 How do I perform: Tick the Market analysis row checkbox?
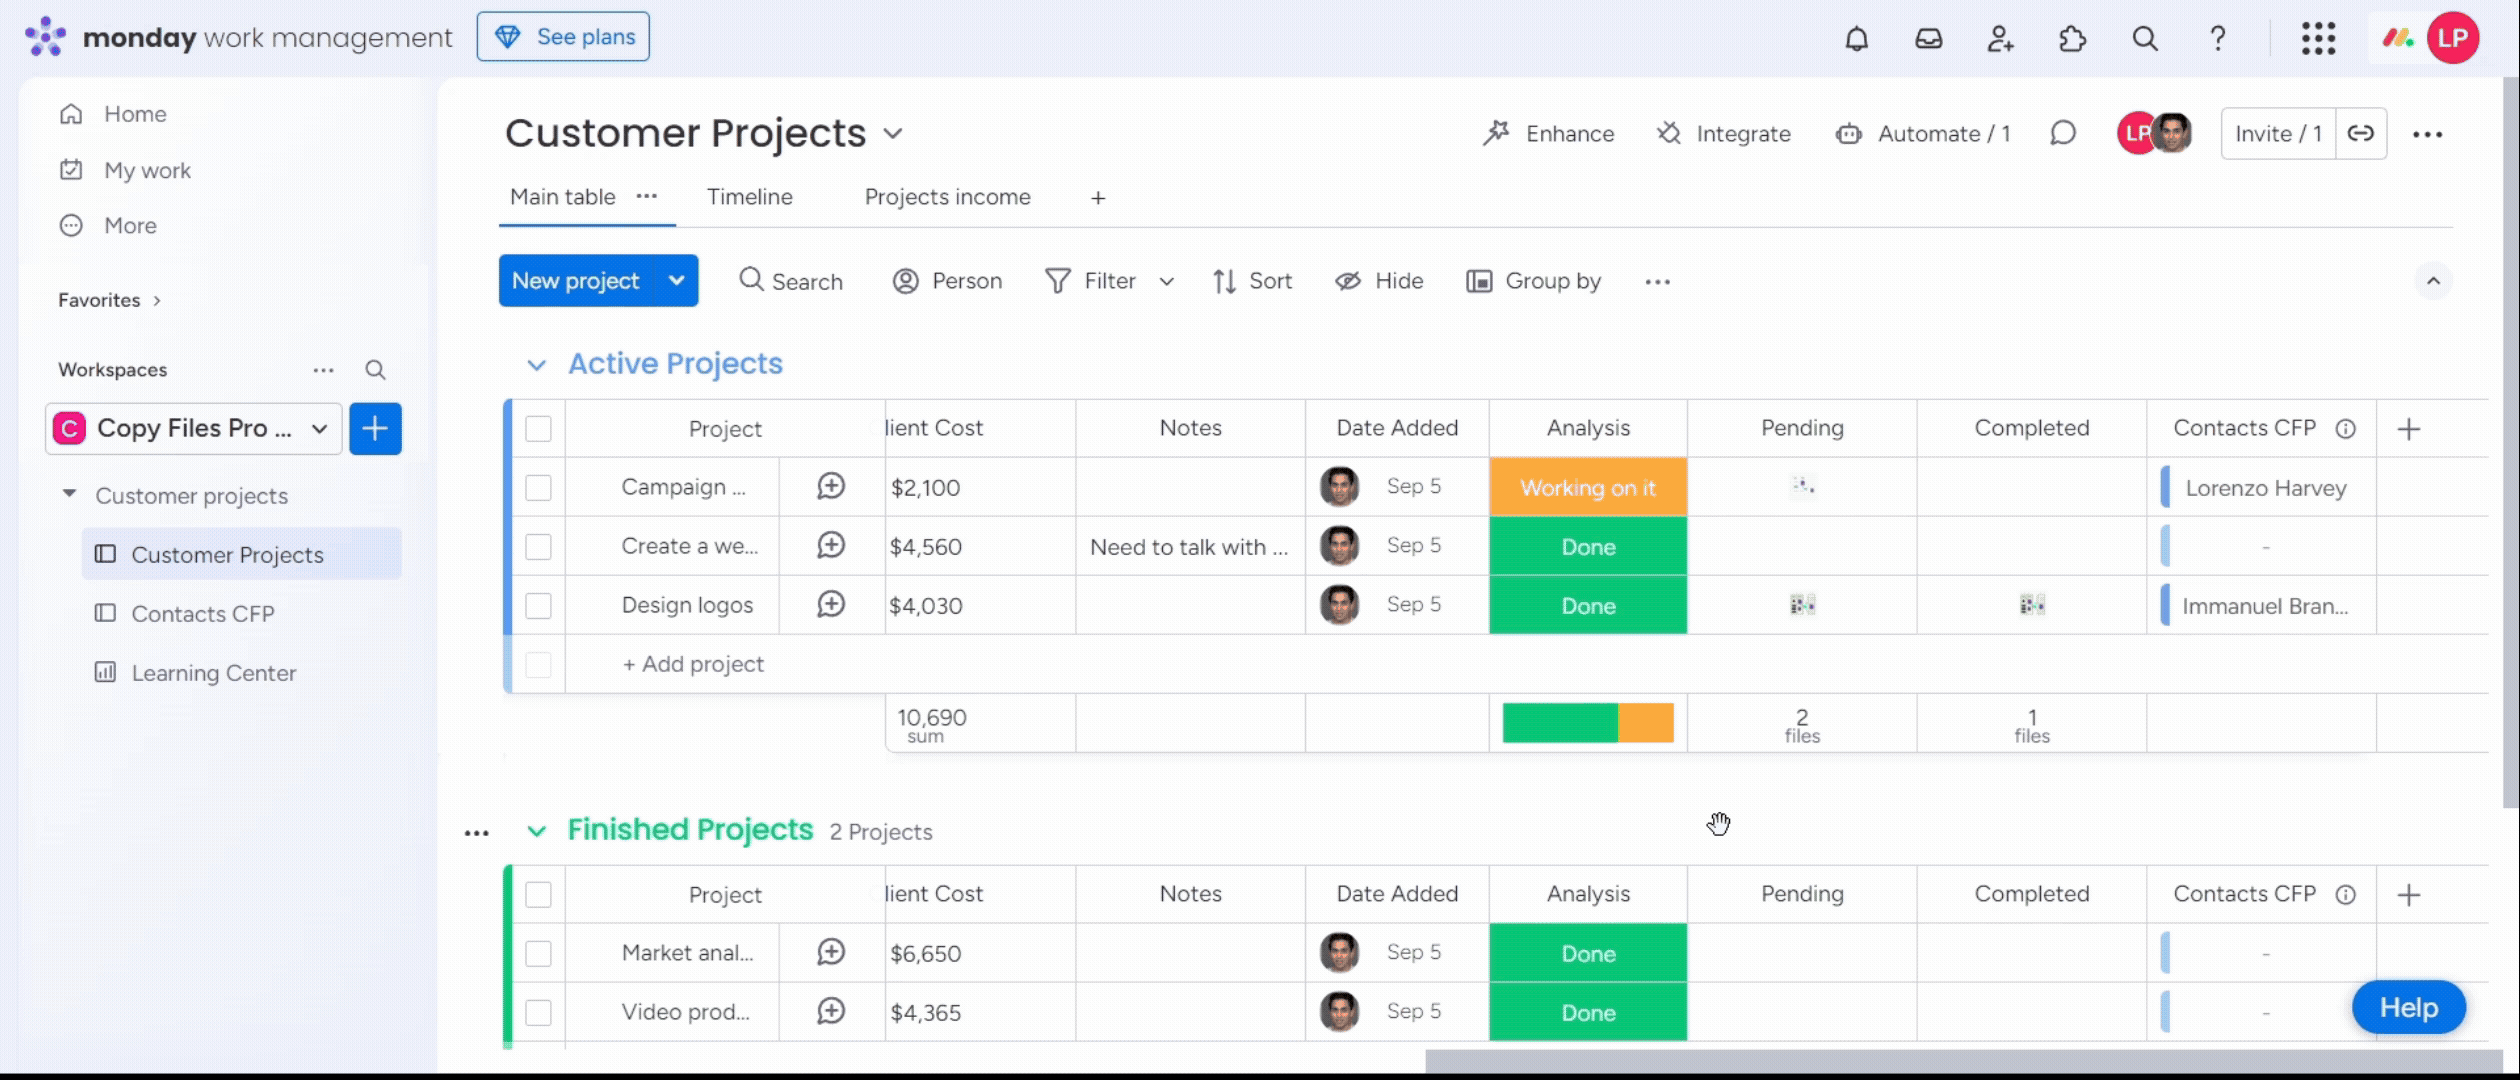point(538,954)
